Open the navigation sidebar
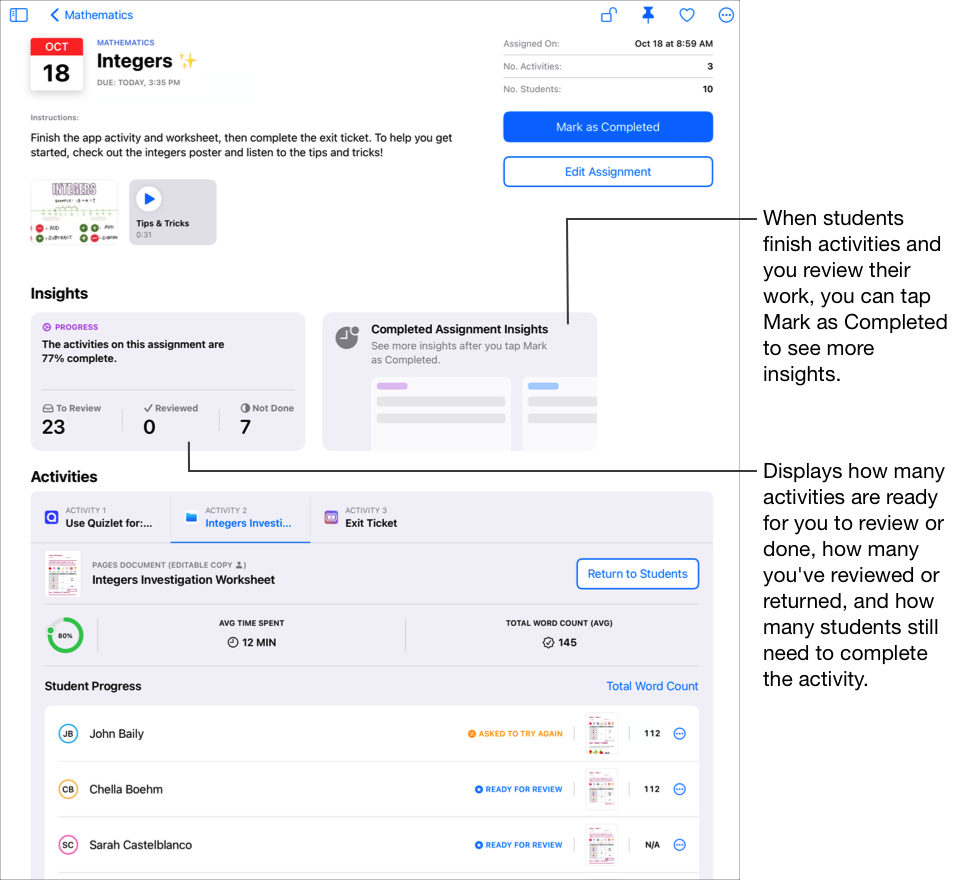Screen dimensions: 960x880 pos(18,15)
